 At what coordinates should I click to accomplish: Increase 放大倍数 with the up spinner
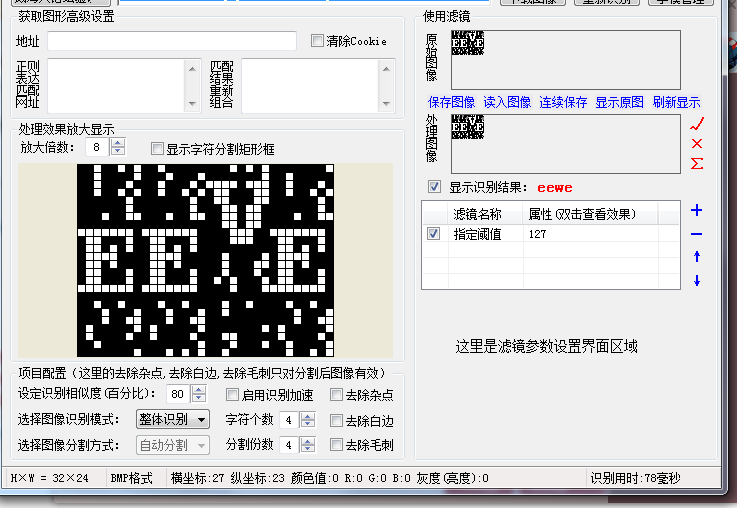[x=118, y=143]
